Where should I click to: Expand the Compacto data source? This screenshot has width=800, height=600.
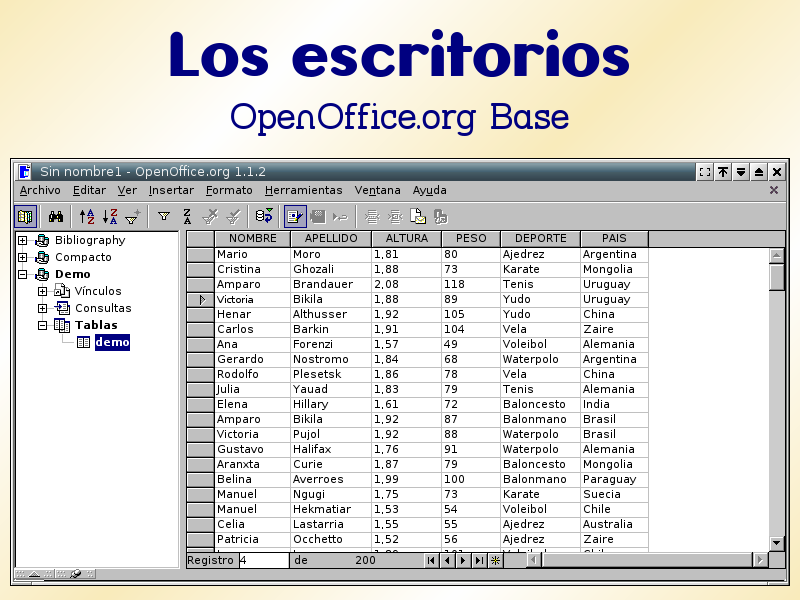(x=22, y=257)
